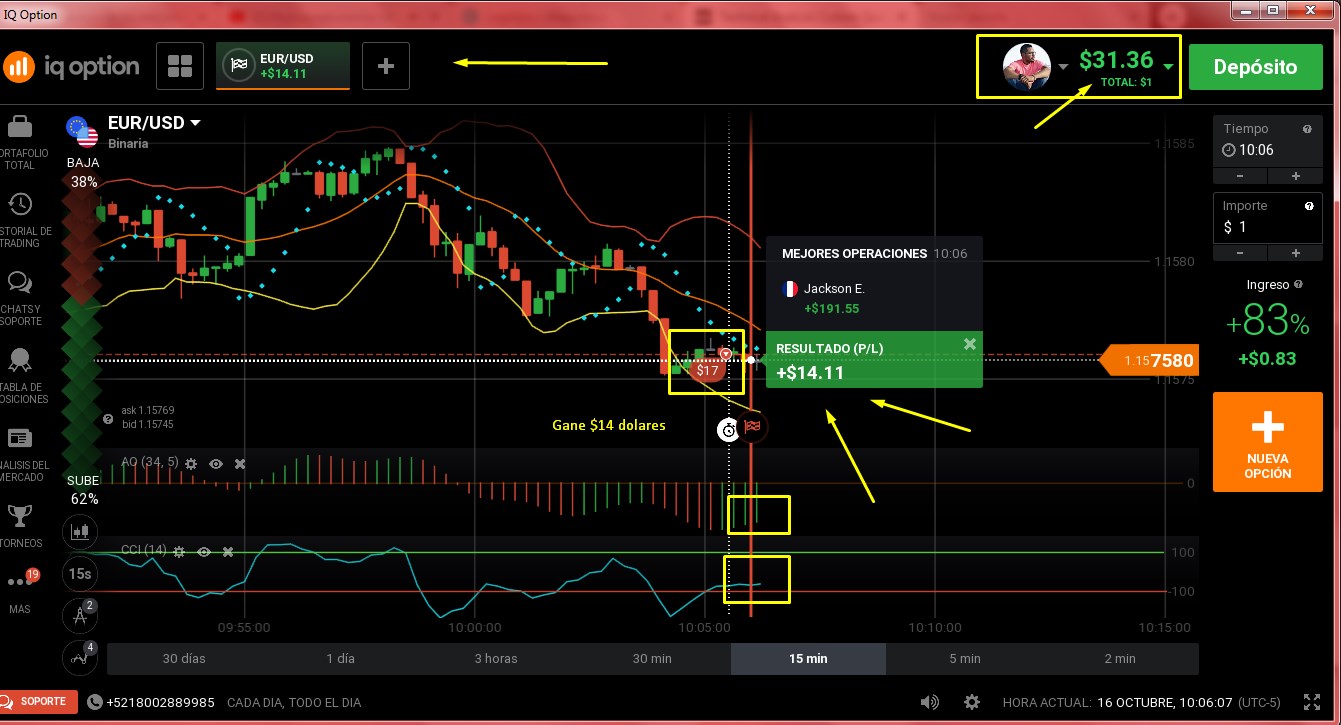Open the Tiempo 10:06 expiration selector
The width and height of the screenshot is (1341, 725).
click(1267, 150)
